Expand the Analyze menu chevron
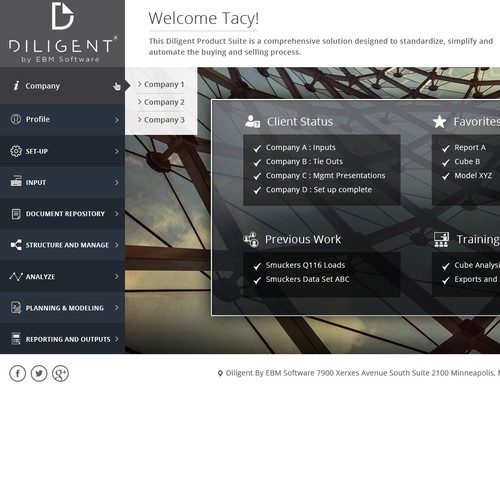This screenshot has height=500, width=500. [x=116, y=276]
